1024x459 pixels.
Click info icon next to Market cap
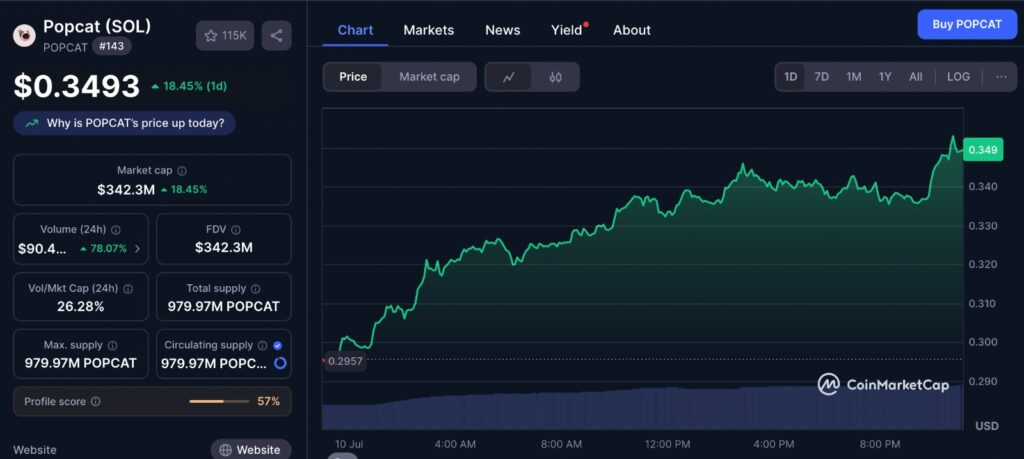tap(182, 170)
